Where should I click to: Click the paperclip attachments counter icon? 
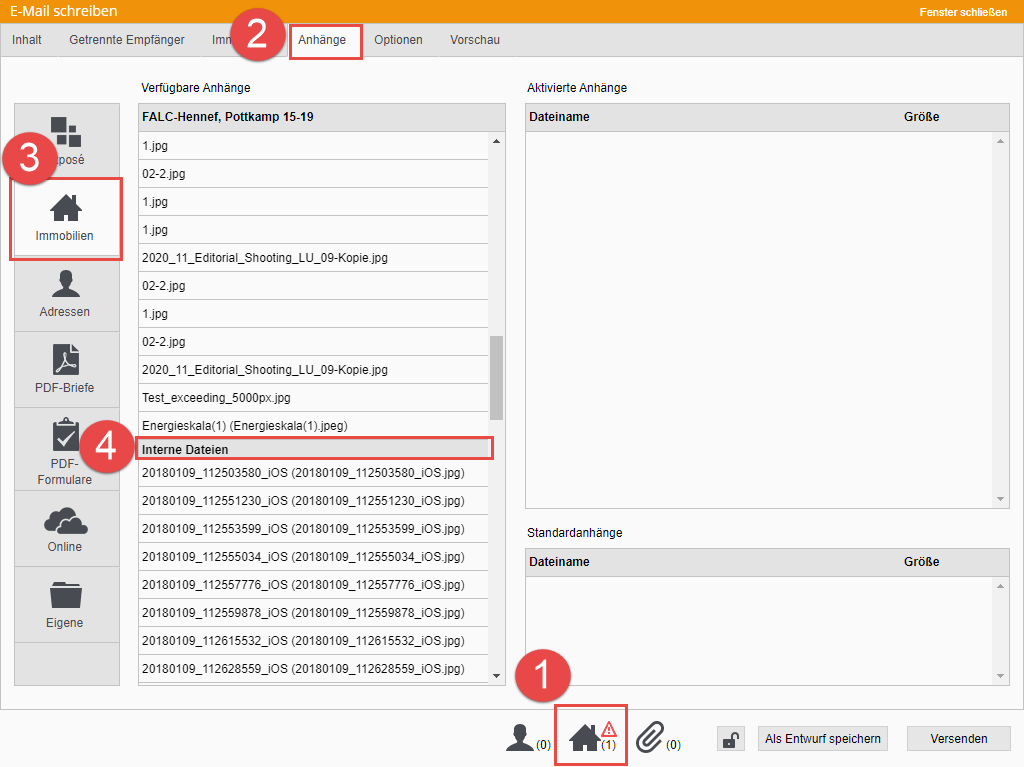pos(651,738)
